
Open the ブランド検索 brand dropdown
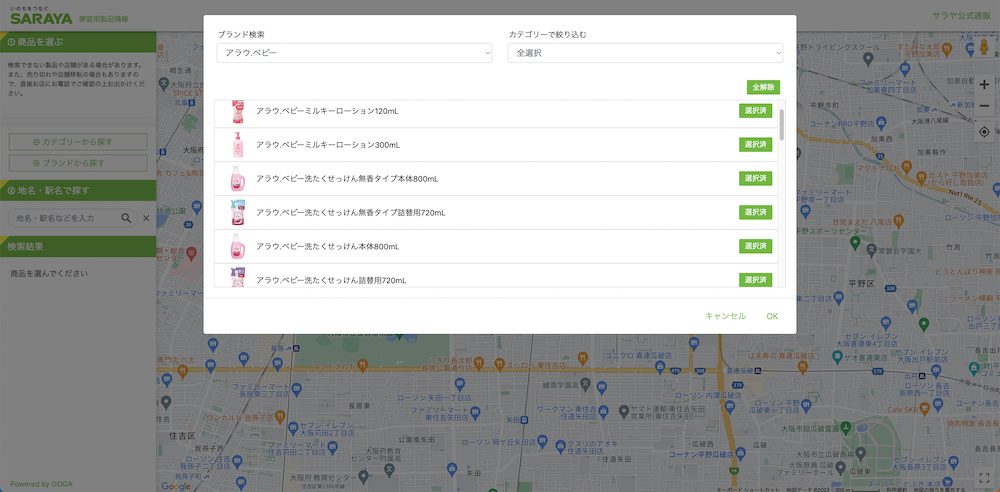coord(354,53)
